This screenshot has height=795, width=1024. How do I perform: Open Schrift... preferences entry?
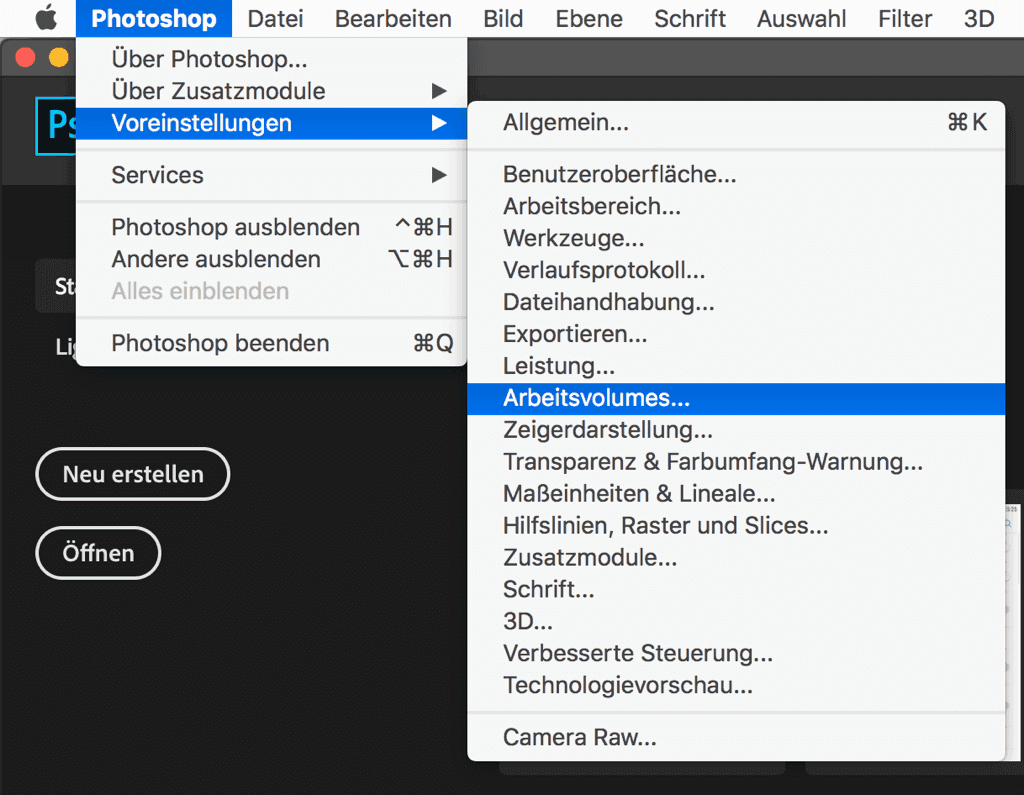736,590
